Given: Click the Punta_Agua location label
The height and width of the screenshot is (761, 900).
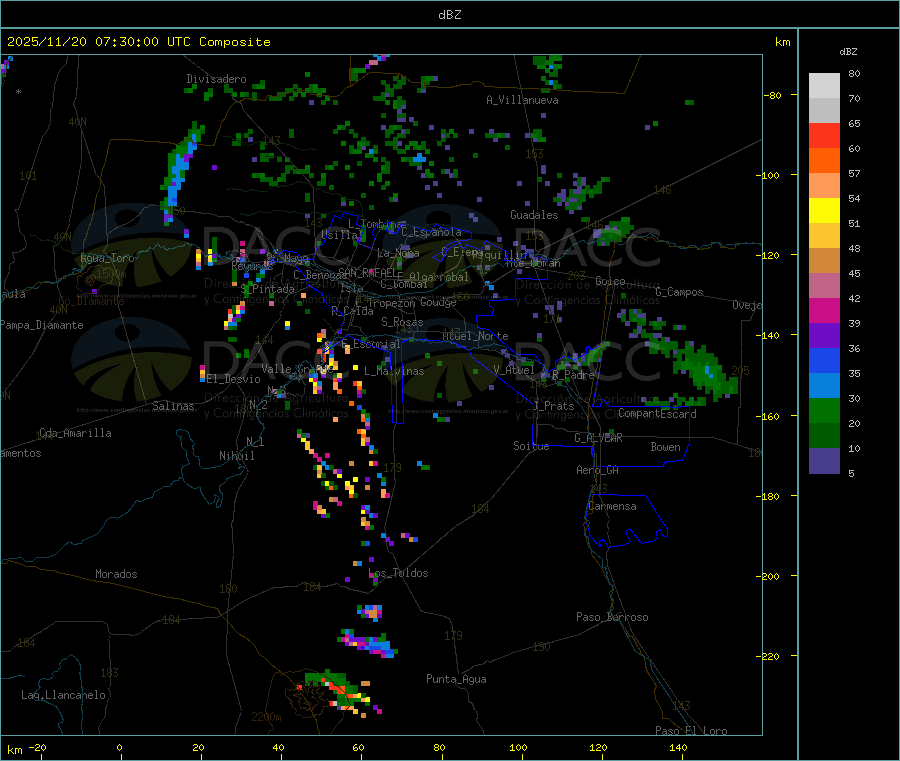Looking at the screenshot, I should point(456,679).
